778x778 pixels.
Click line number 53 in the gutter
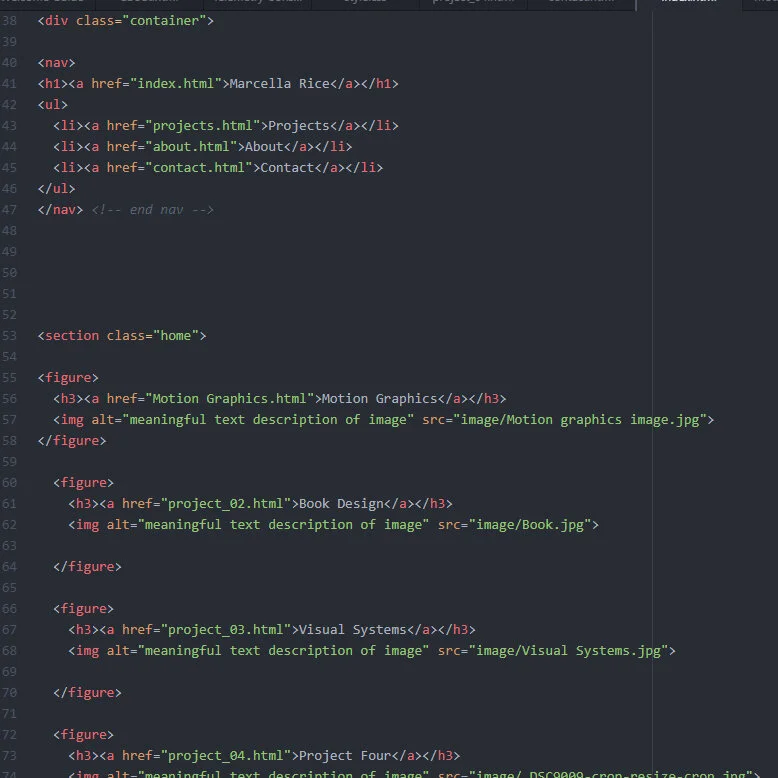point(9,336)
